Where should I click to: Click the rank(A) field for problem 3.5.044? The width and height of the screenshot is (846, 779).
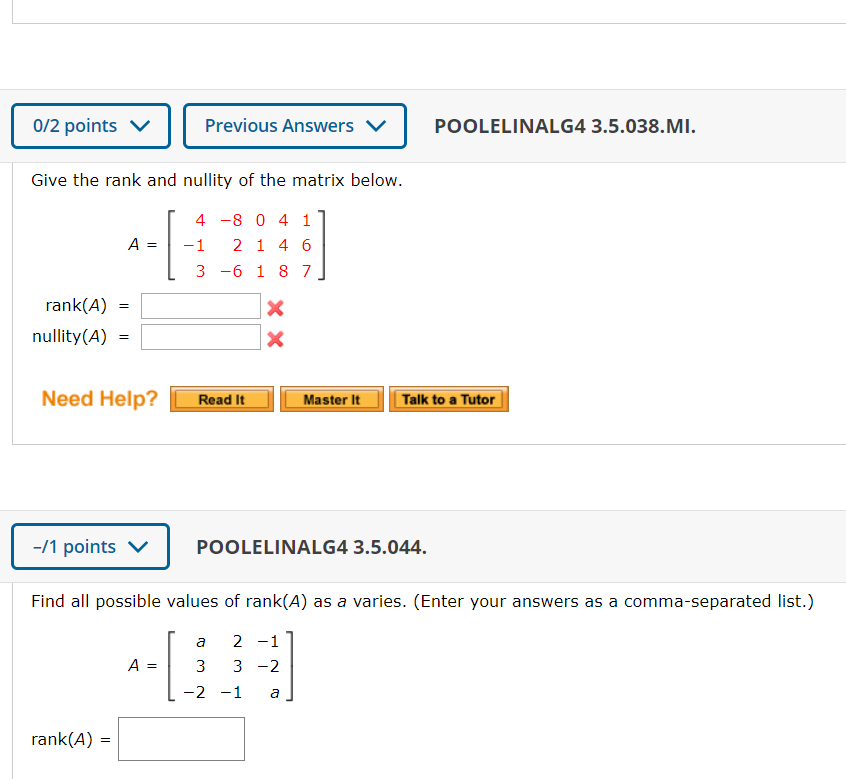pyautogui.click(x=181, y=738)
